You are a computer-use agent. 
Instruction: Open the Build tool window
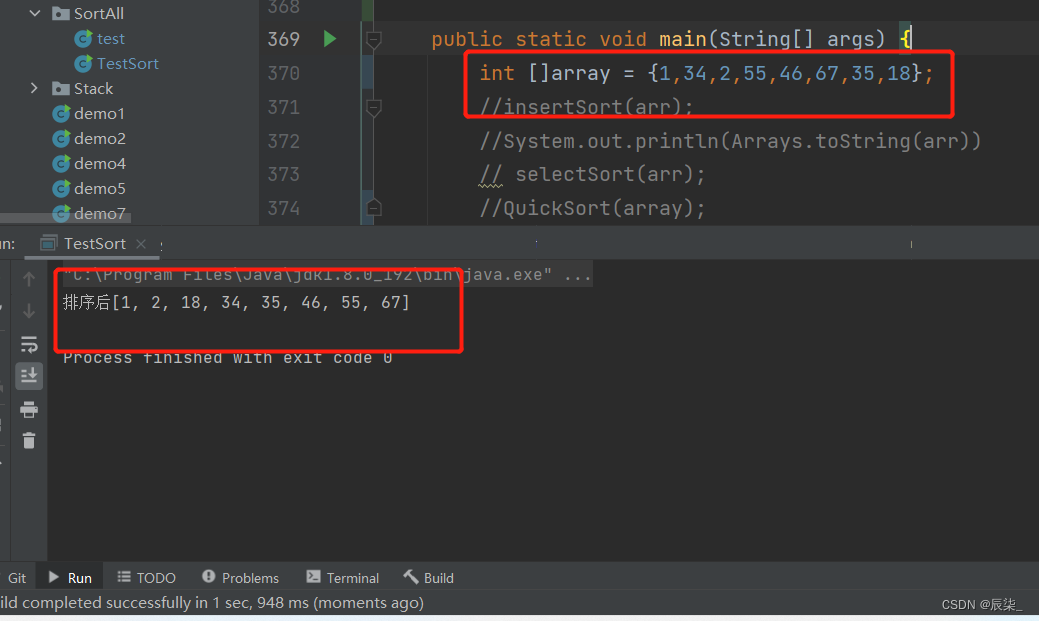pos(429,578)
